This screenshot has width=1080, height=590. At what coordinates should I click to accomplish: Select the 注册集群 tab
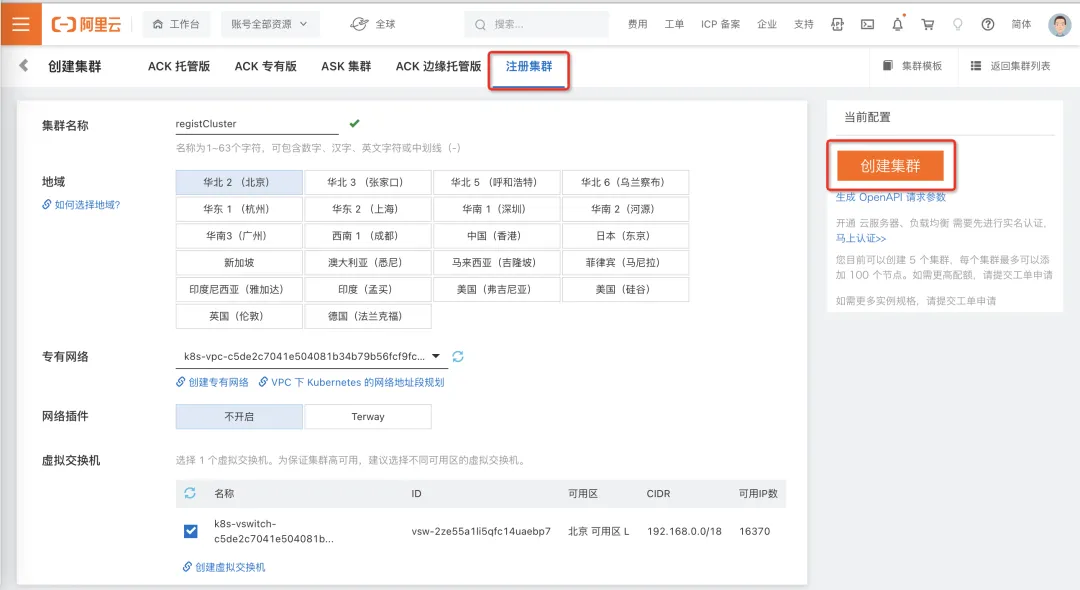(x=529, y=66)
